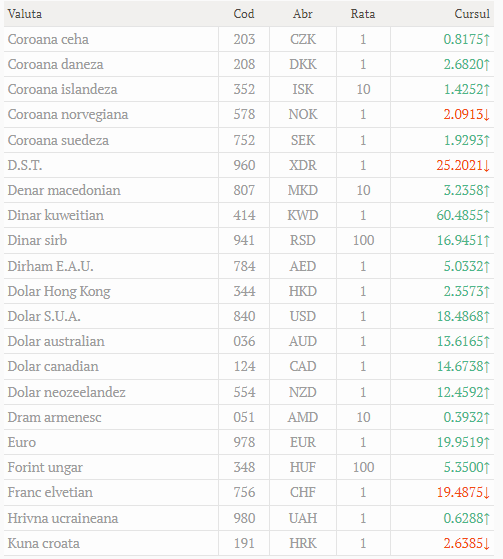Select the Dinar sirb name
This screenshot has width=503, height=559.
coord(37,240)
